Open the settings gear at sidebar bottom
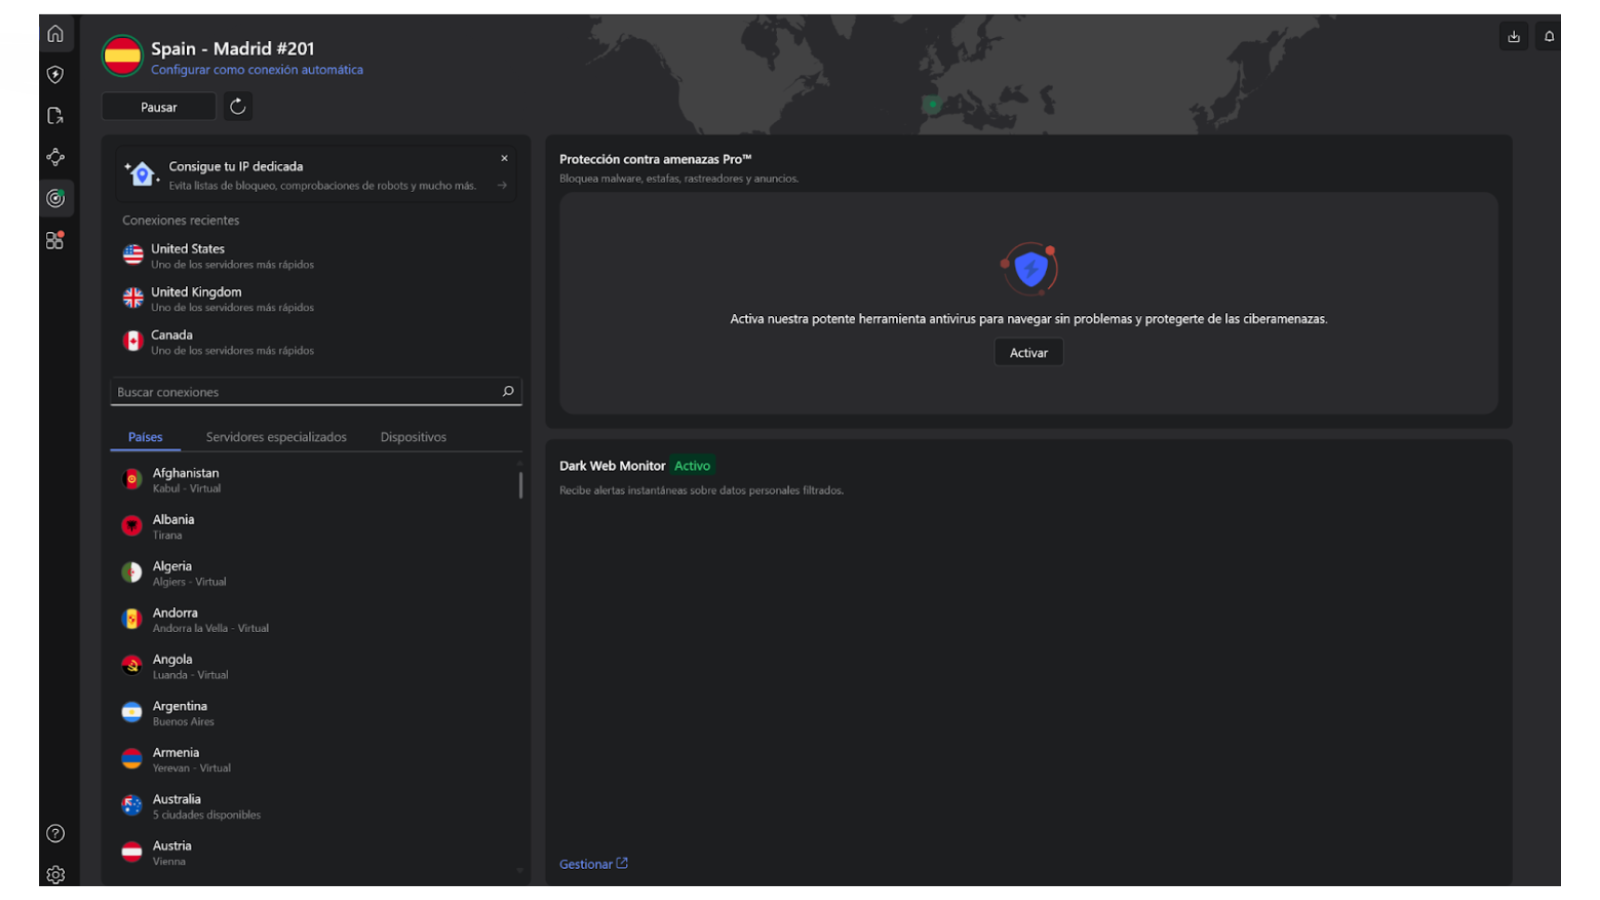 56,875
